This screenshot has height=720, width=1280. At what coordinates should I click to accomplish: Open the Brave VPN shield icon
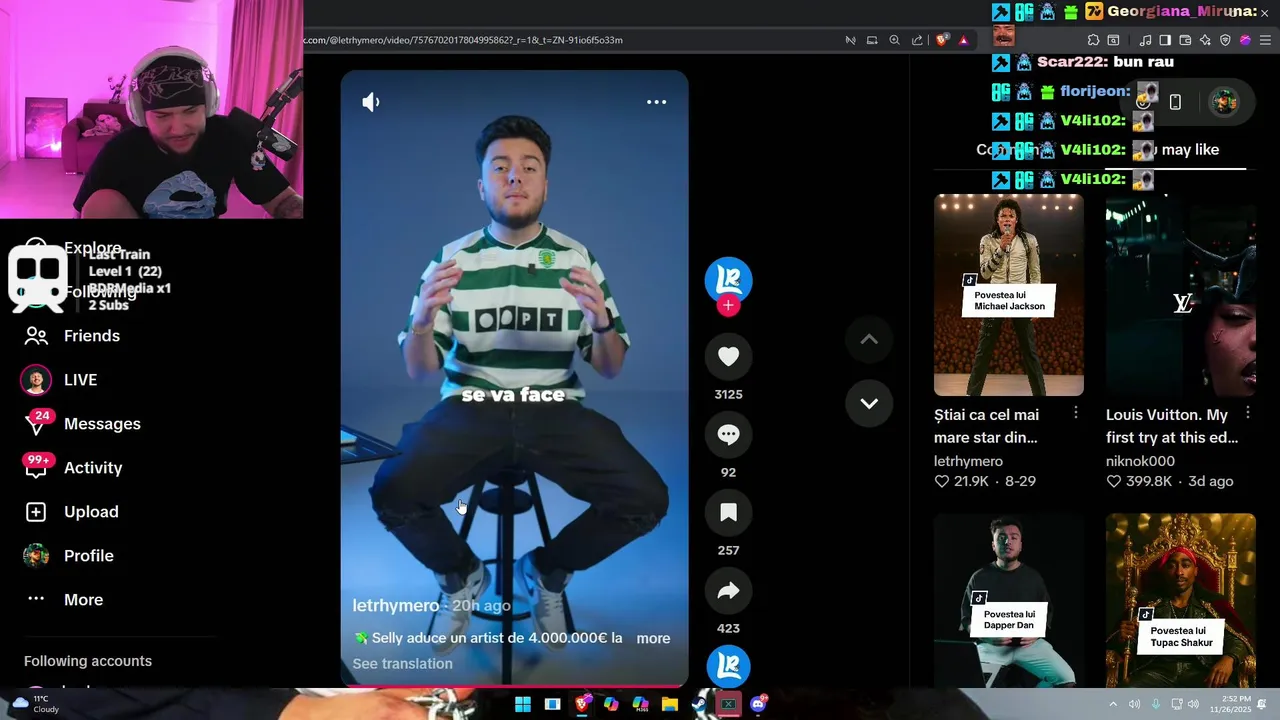[1225, 40]
